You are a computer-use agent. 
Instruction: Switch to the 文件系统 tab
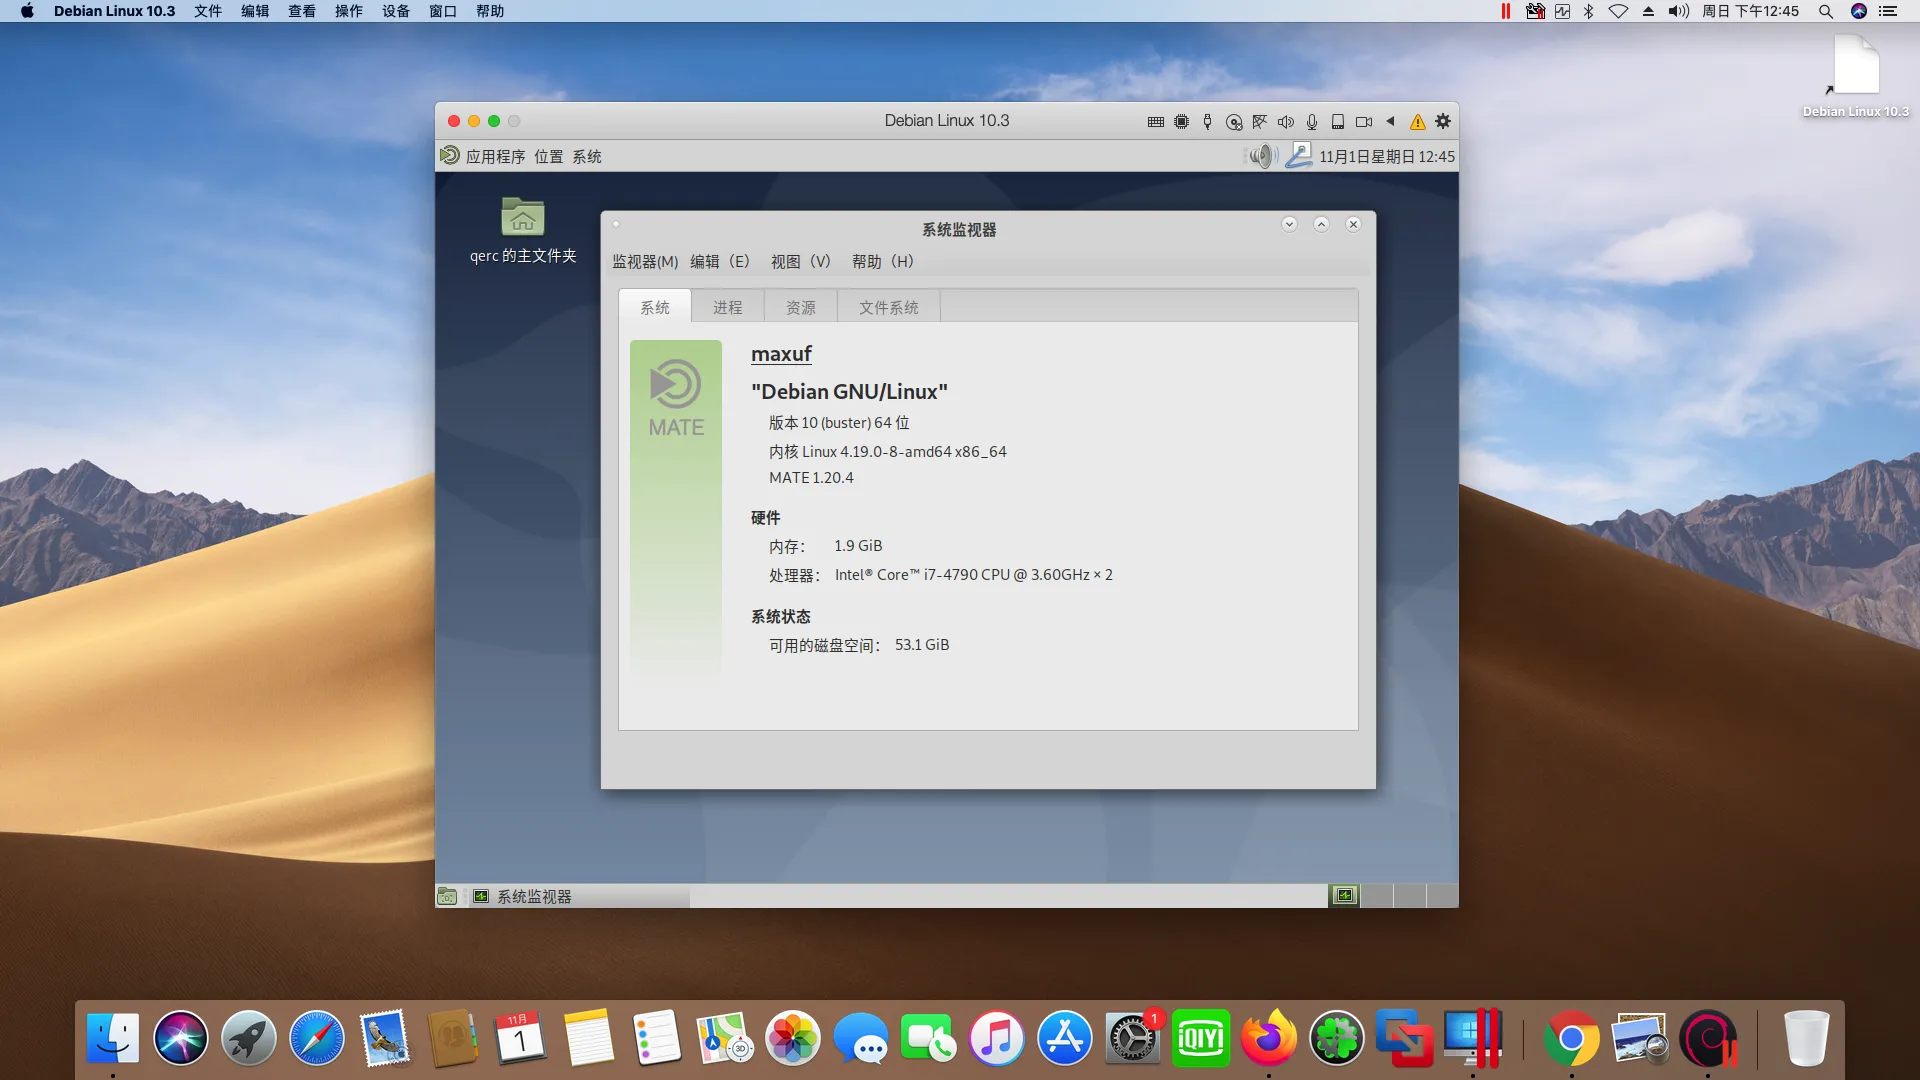click(889, 307)
